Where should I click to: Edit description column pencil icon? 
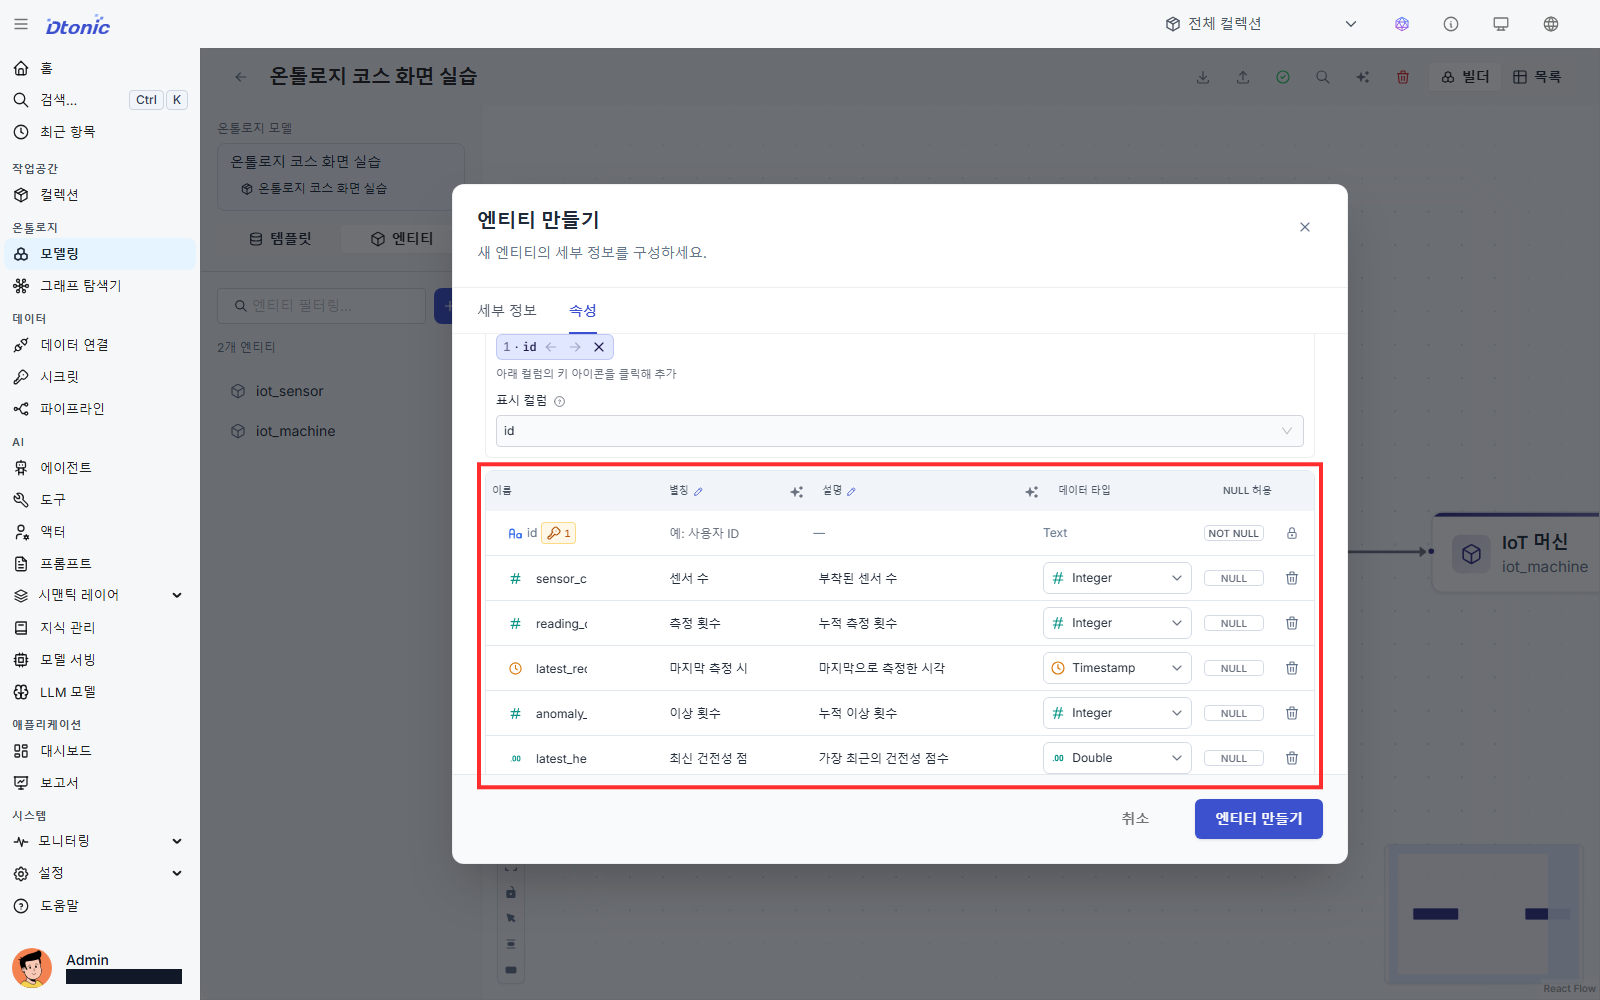851,491
